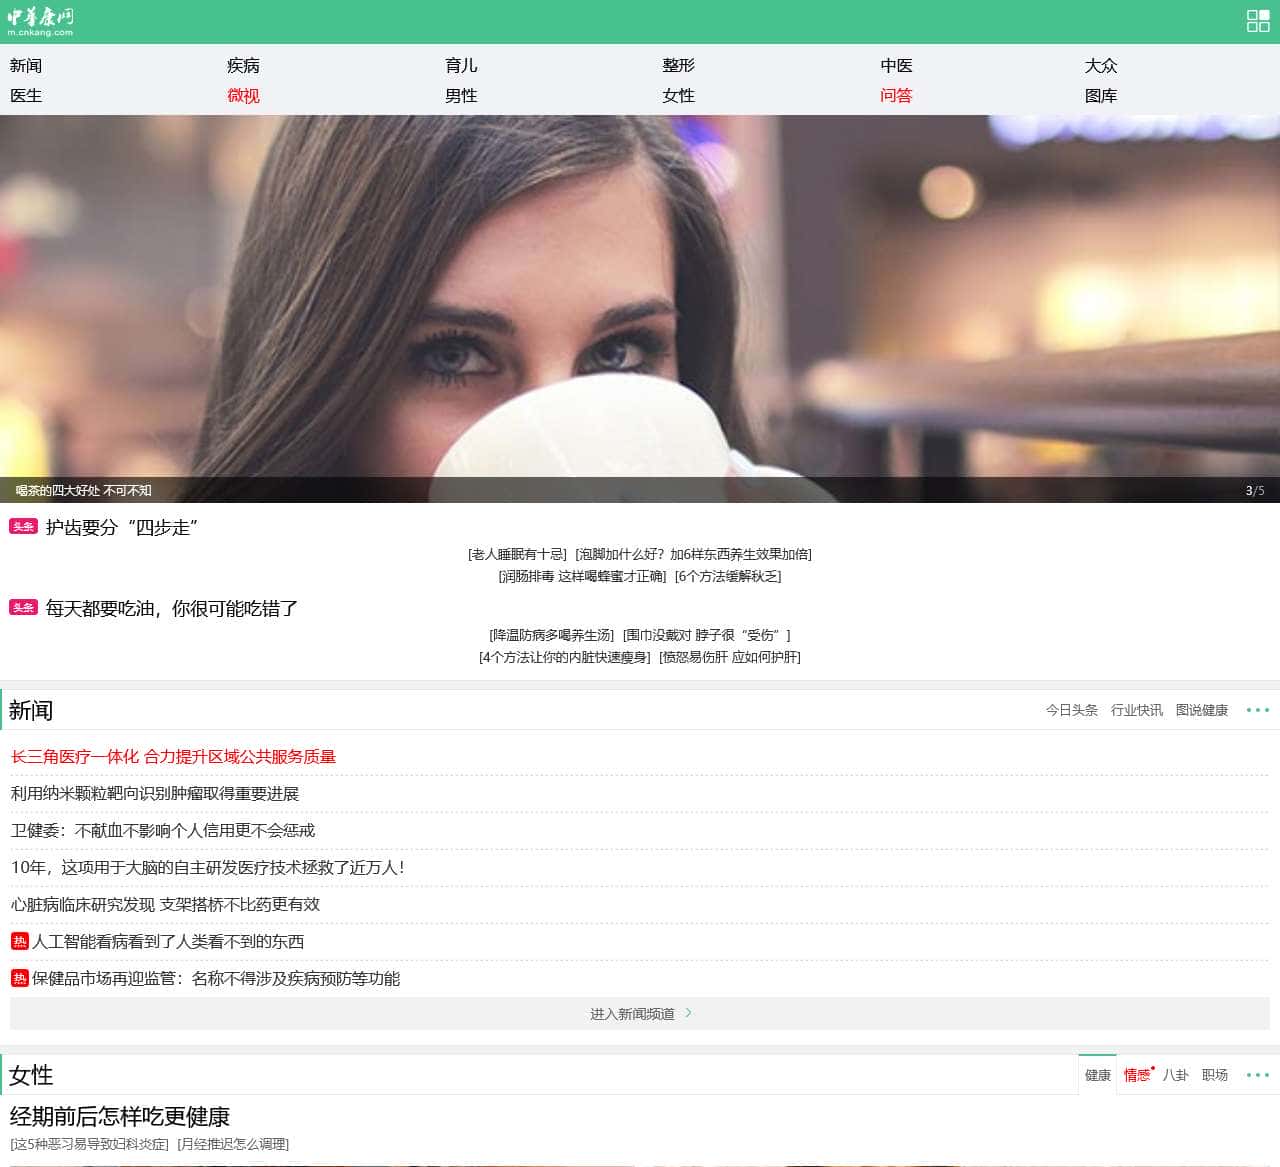Screen dimensions: 1280x1167
Task: Go to the 新闻 navigation item
Action: click(26, 65)
